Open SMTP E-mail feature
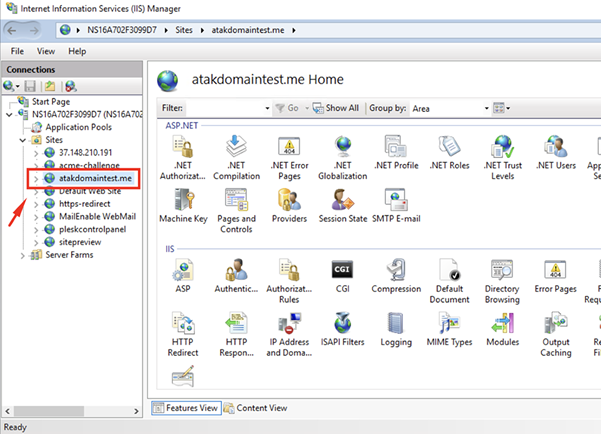Screen dimensions: 601x434 (396, 206)
